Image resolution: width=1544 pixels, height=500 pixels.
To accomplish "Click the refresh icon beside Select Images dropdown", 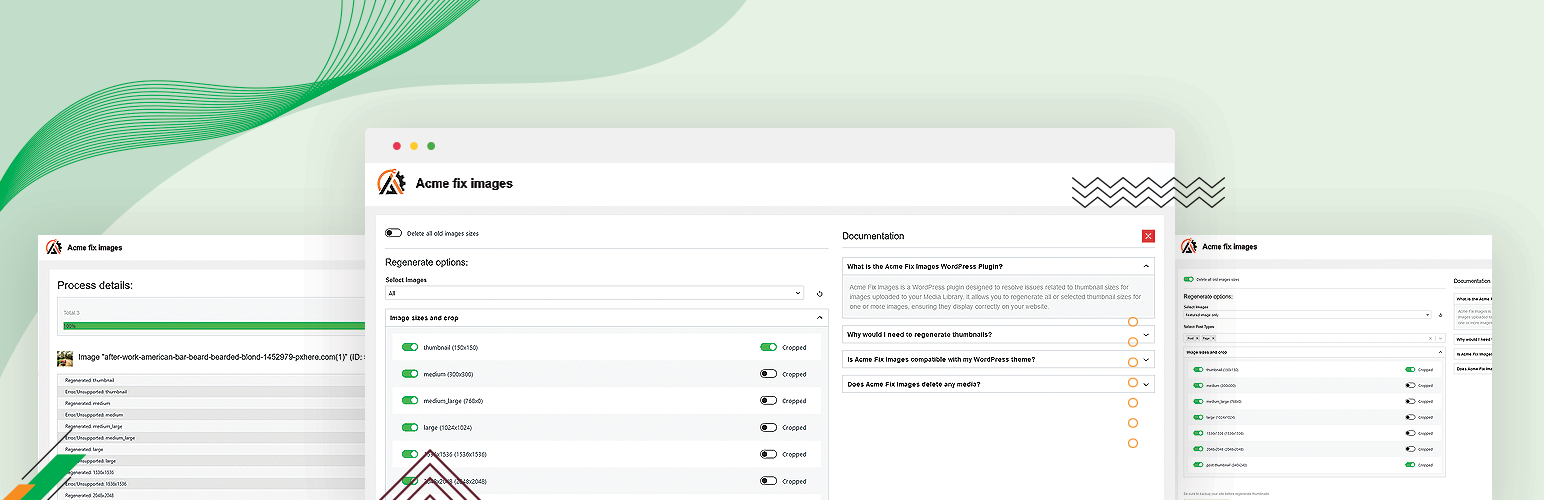I will click(819, 294).
